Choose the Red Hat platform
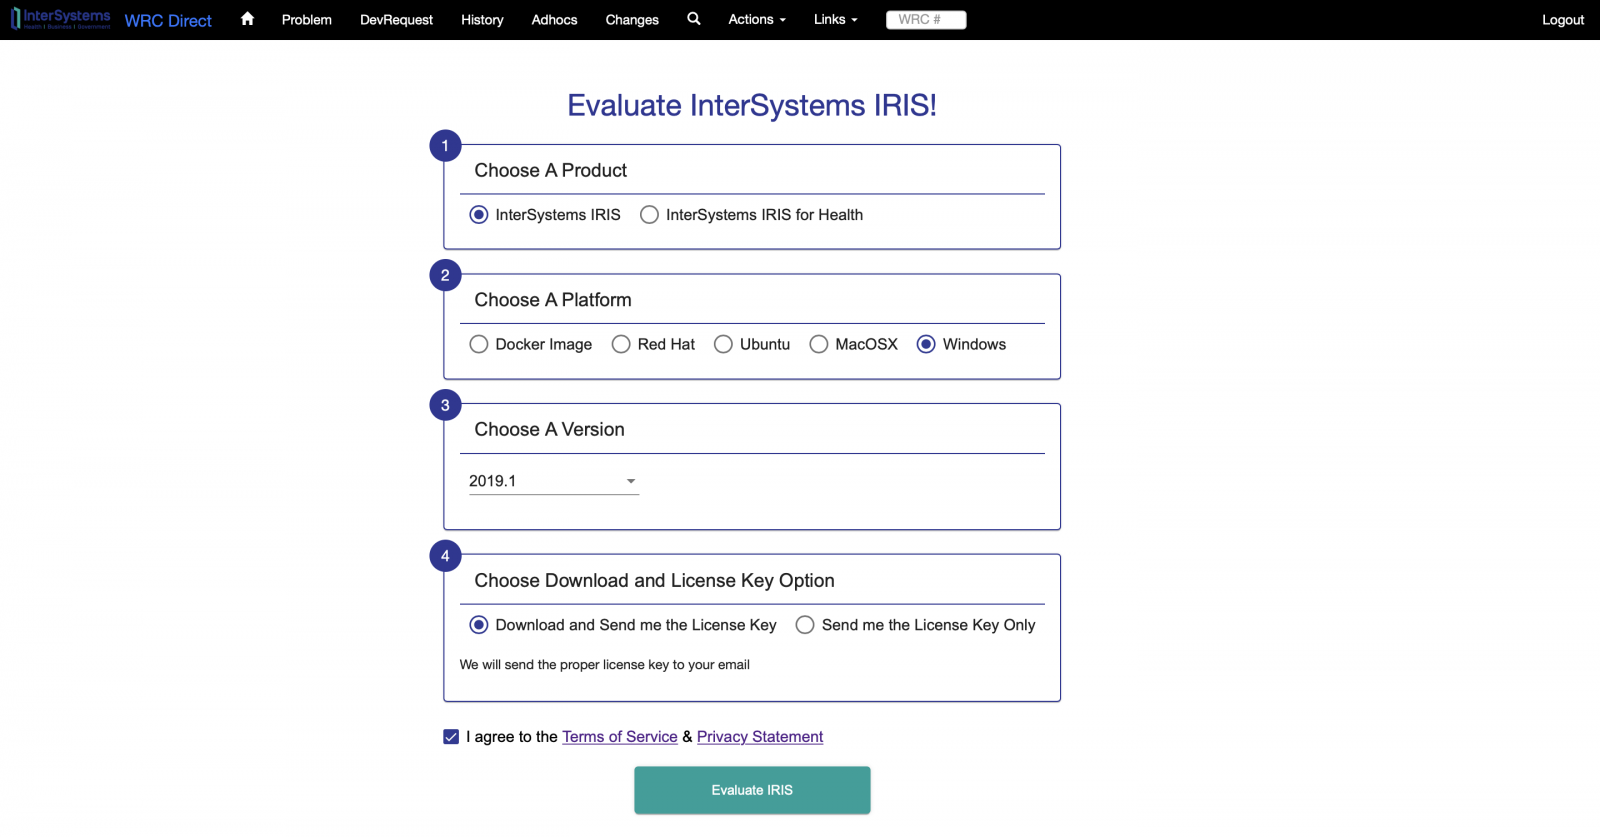The image size is (1600, 837). click(621, 344)
